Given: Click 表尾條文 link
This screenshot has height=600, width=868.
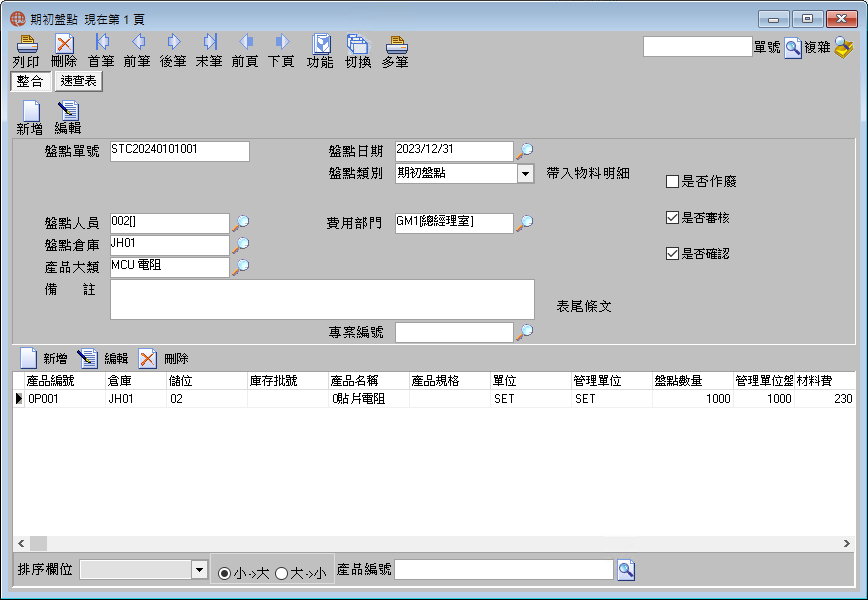Looking at the screenshot, I should click(x=583, y=307).
